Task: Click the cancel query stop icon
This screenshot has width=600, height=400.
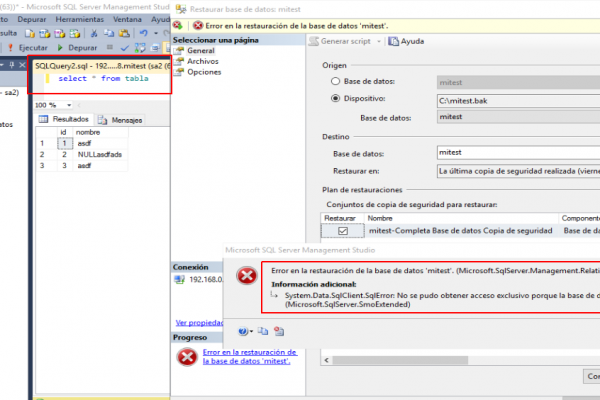Action: (x=110, y=47)
